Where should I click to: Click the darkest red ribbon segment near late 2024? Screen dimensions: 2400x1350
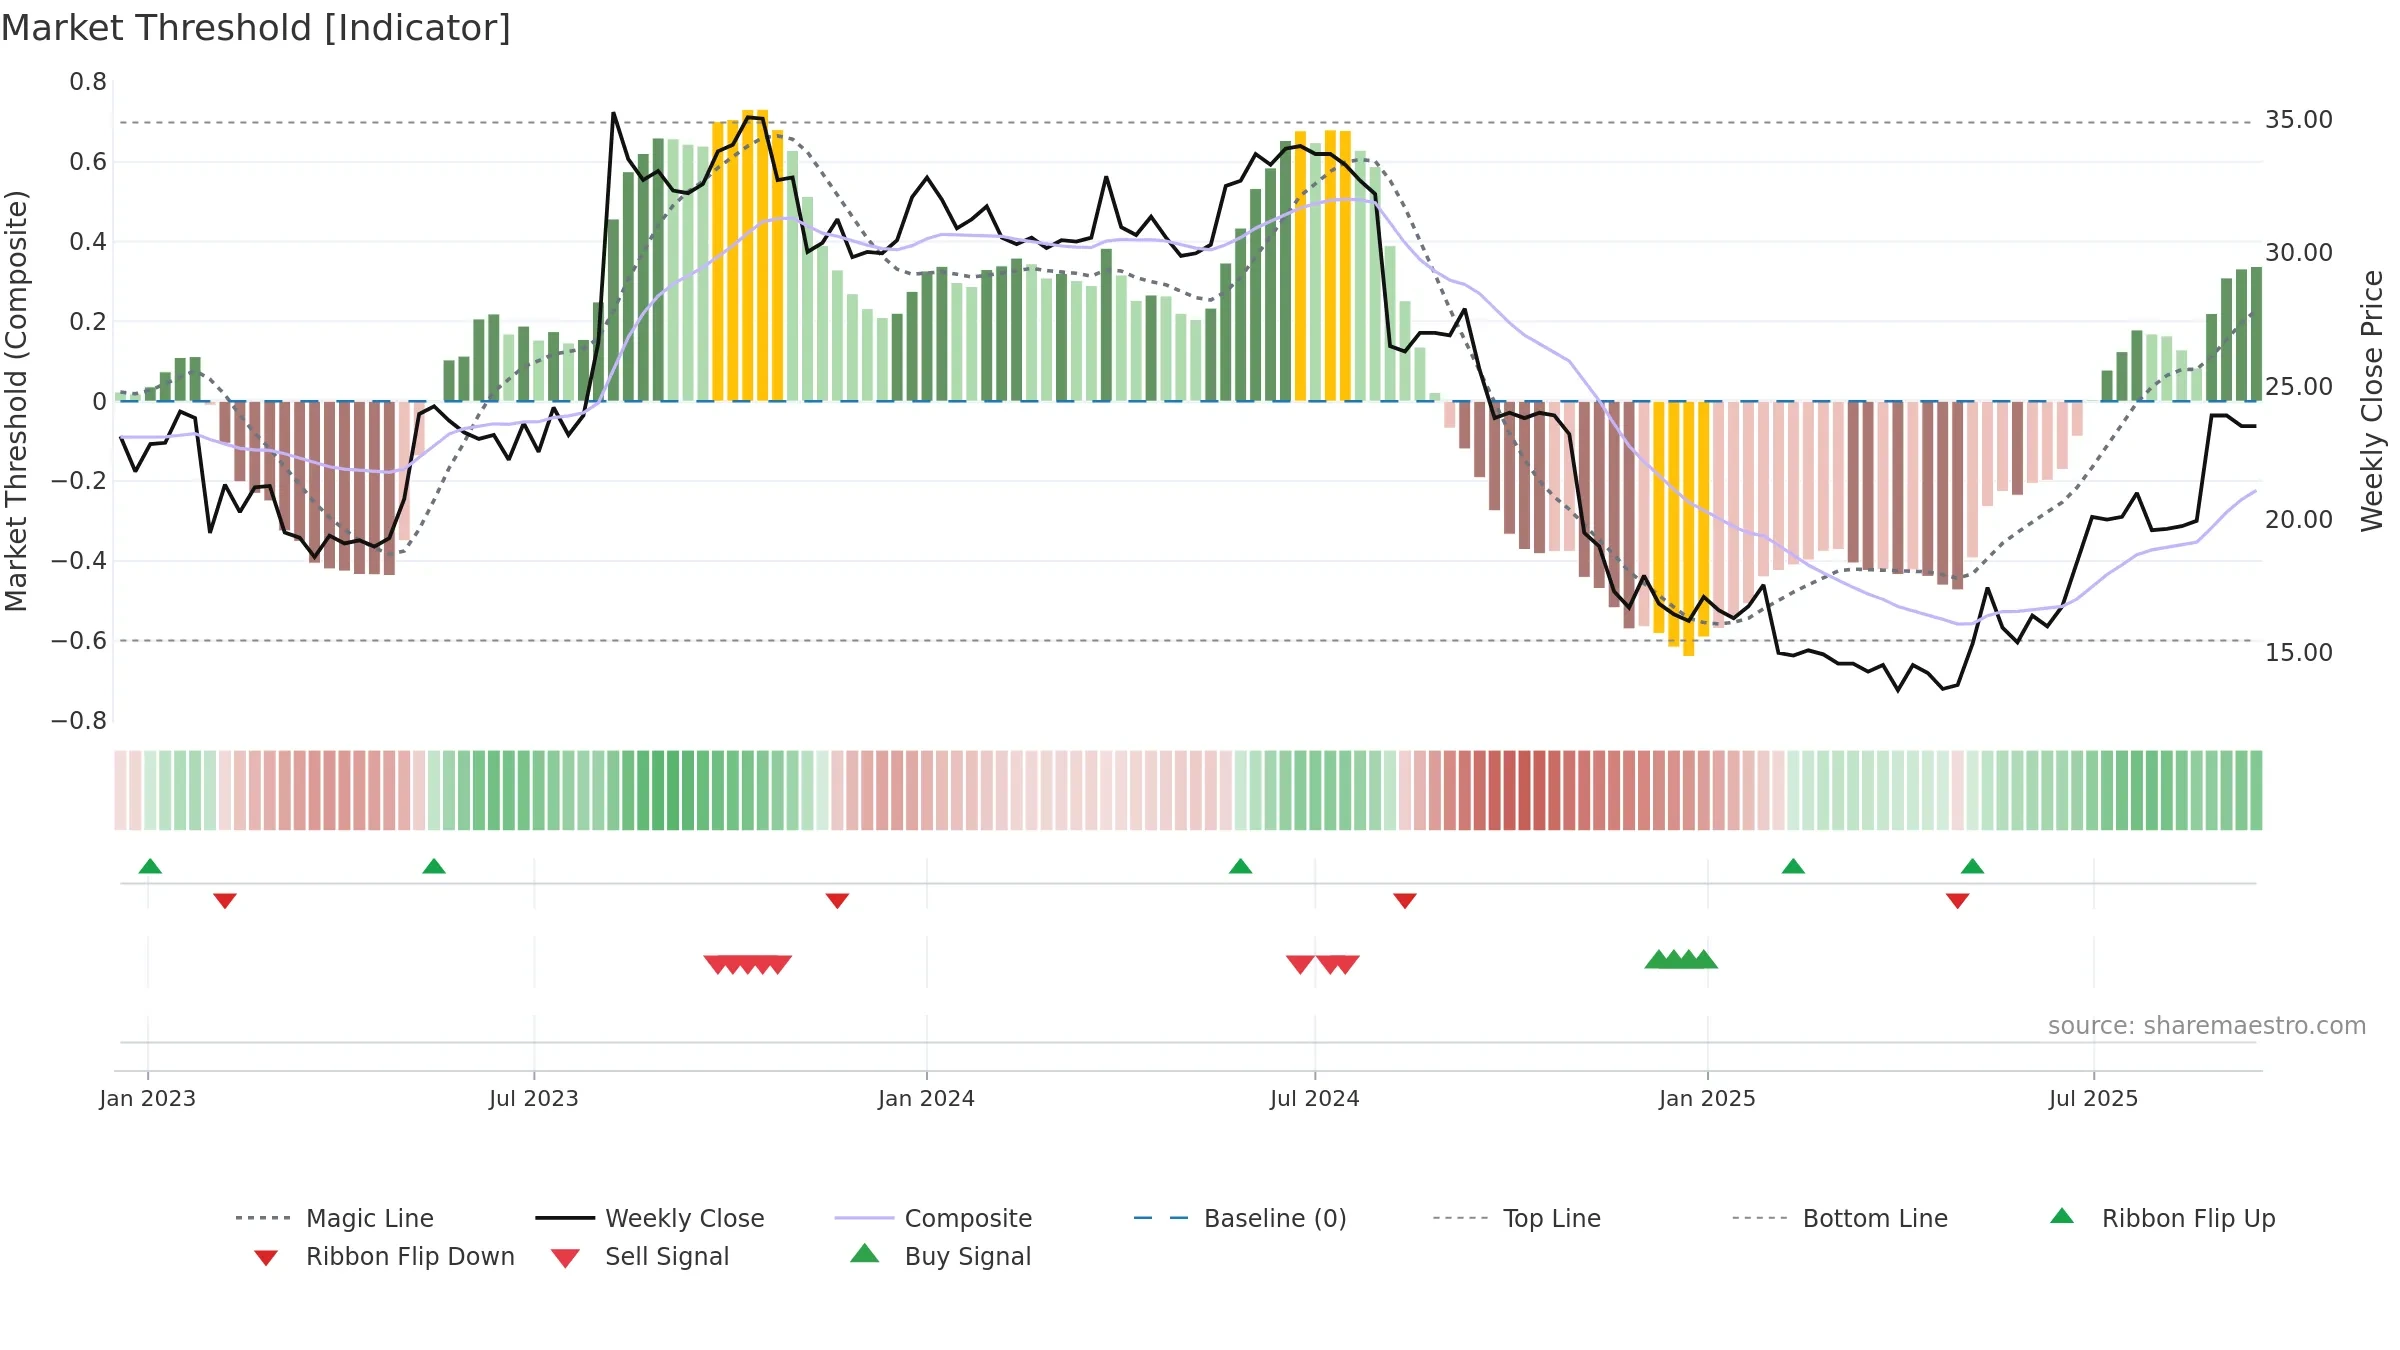click(x=1525, y=790)
